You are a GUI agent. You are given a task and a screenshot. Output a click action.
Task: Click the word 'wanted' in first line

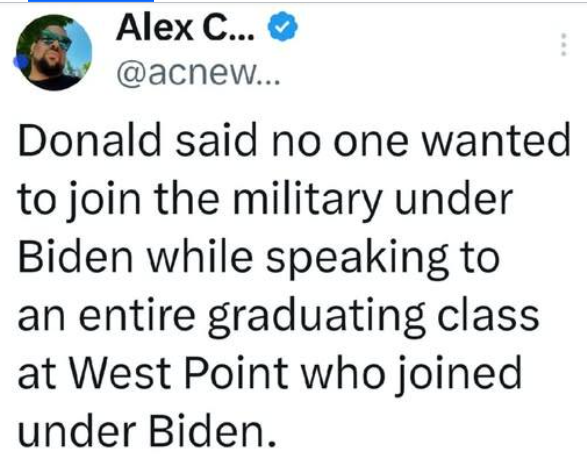[x=497, y=140]
